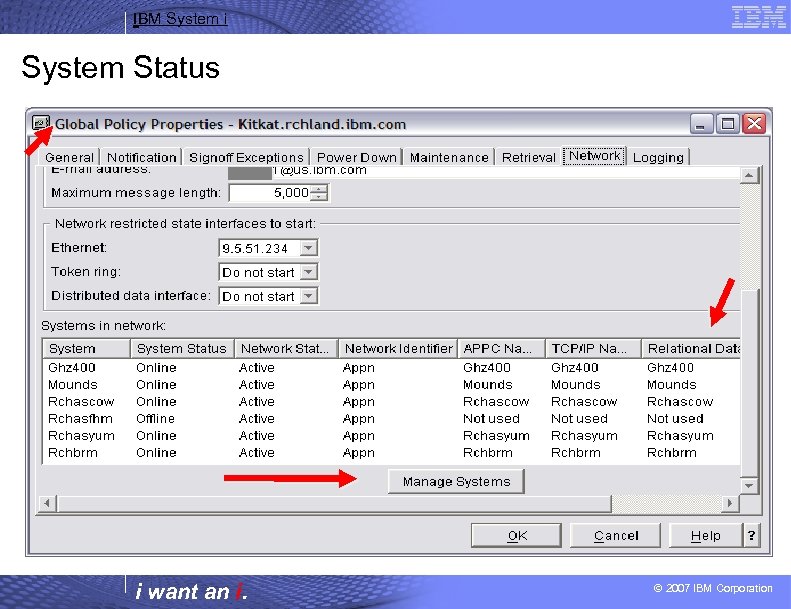Select the Network tab
Screen dimensions: 791x609
[595, 156]
